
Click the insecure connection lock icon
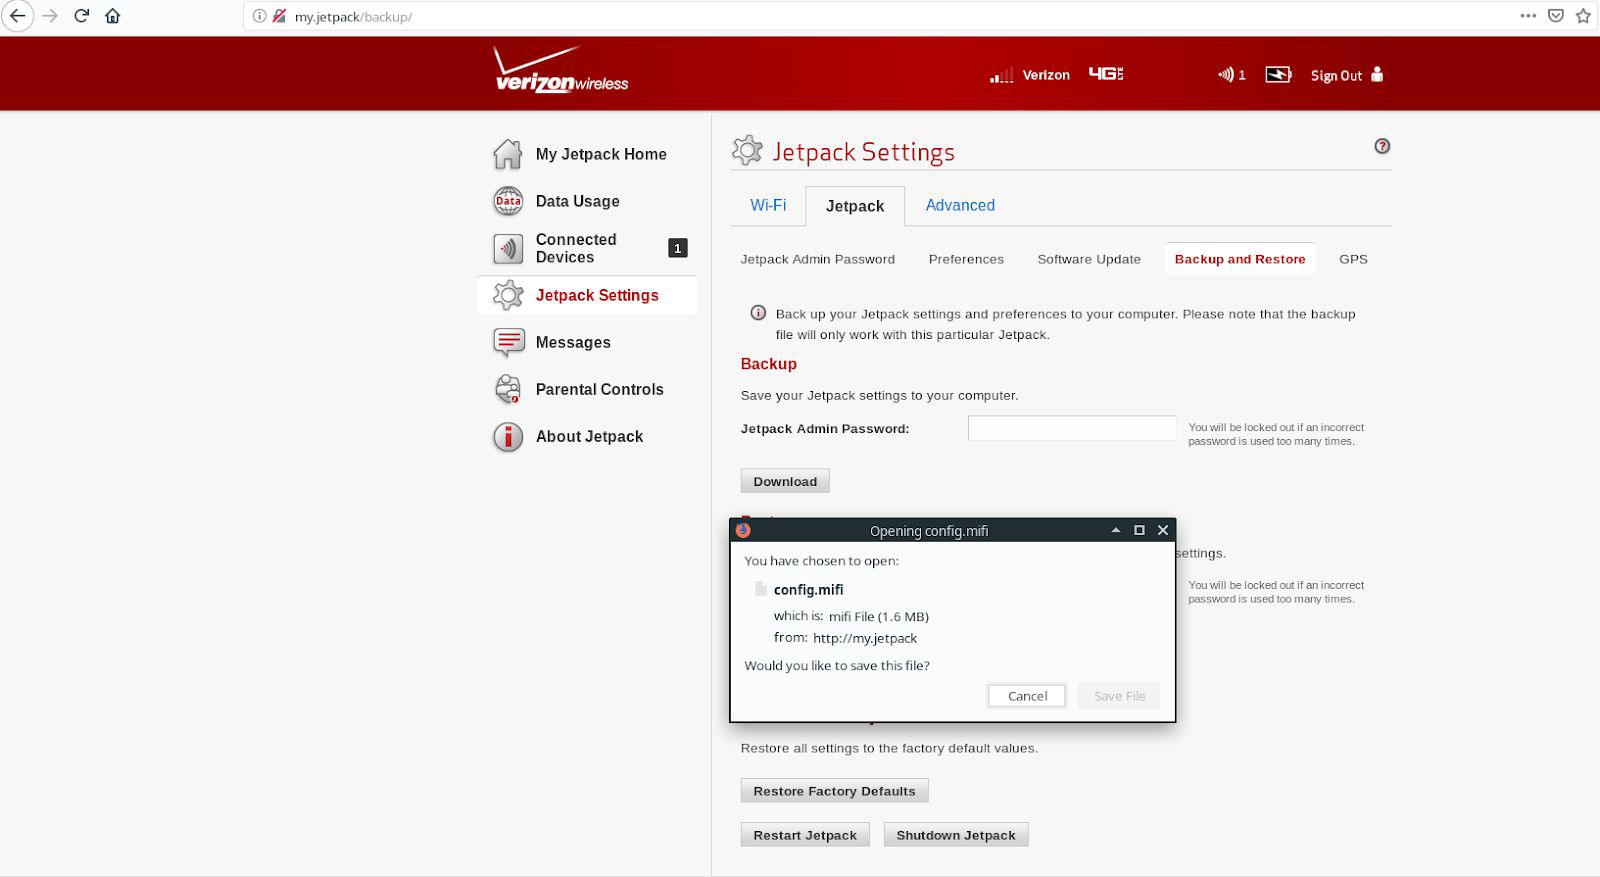[x=279, y=16]
